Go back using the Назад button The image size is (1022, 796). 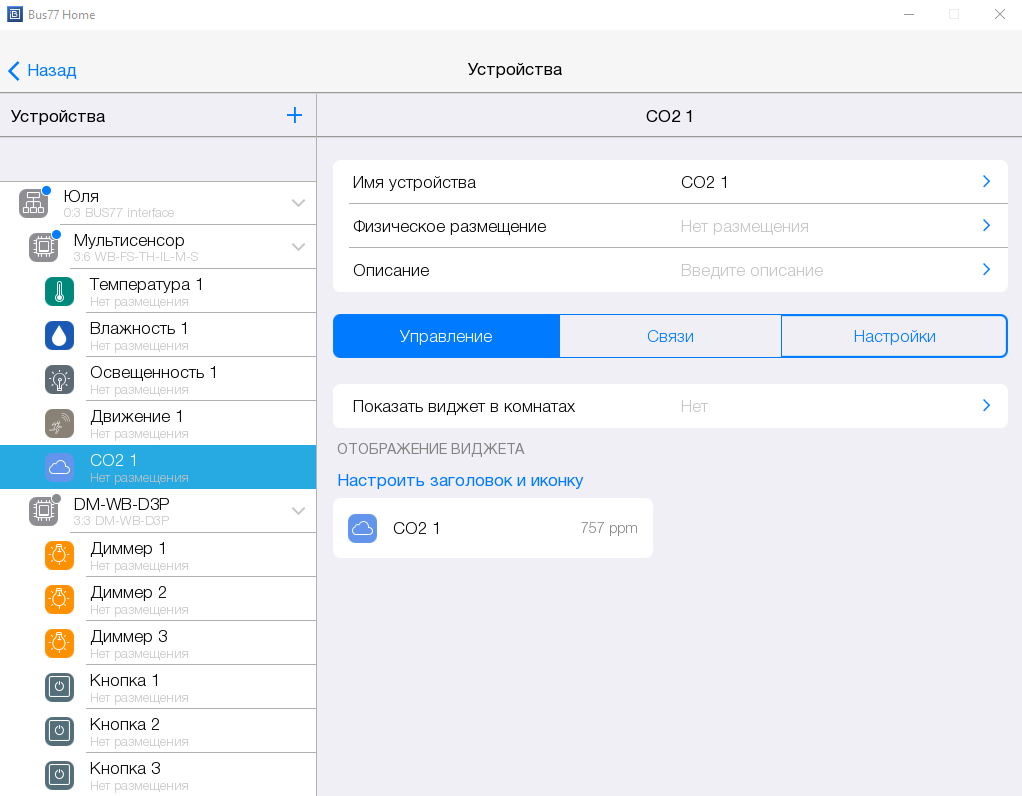point(43,70)
